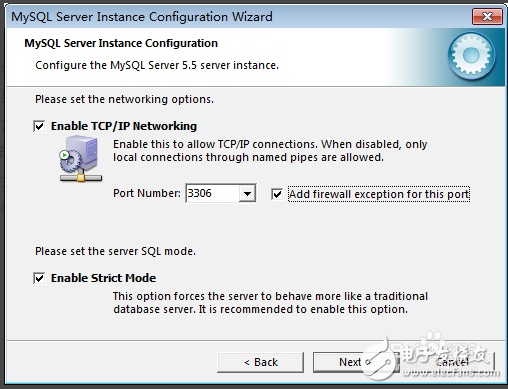This screenshot has height=389, width=508.
Task: Click the "Port Number:" label
Action: click(x=147, y=193)
